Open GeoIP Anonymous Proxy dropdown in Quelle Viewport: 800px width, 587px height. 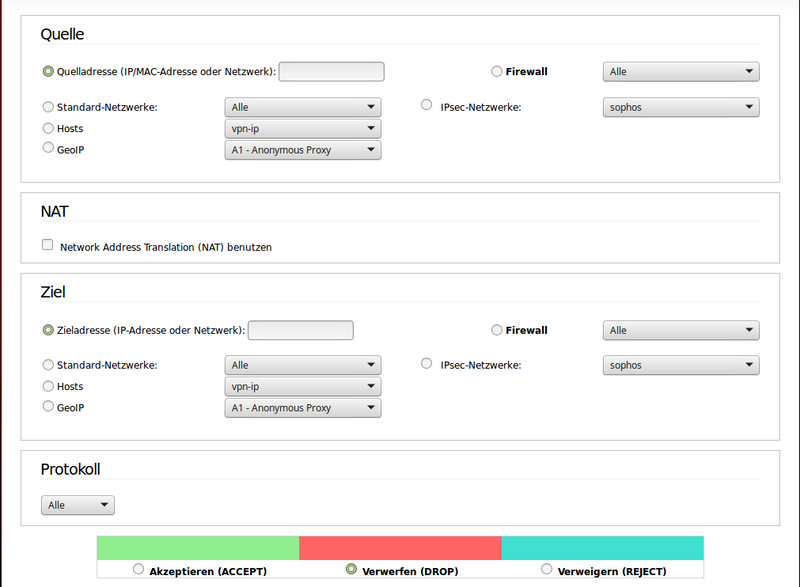coord(302,150)
